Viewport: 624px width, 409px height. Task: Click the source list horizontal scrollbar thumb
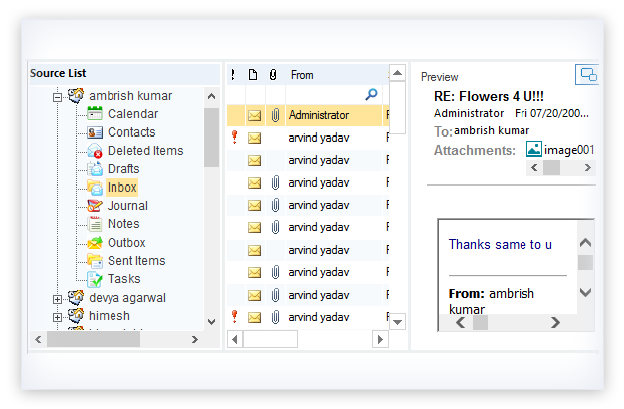[x=94, y=340]
